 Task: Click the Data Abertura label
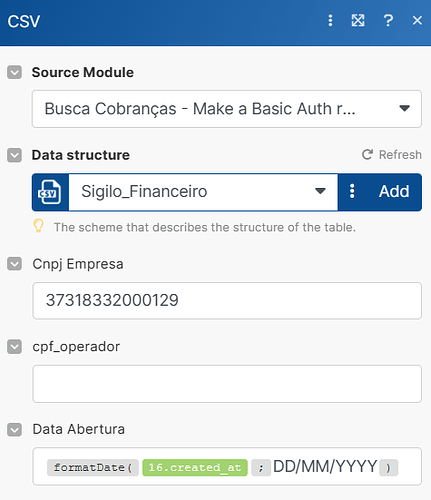click(79, 429)
